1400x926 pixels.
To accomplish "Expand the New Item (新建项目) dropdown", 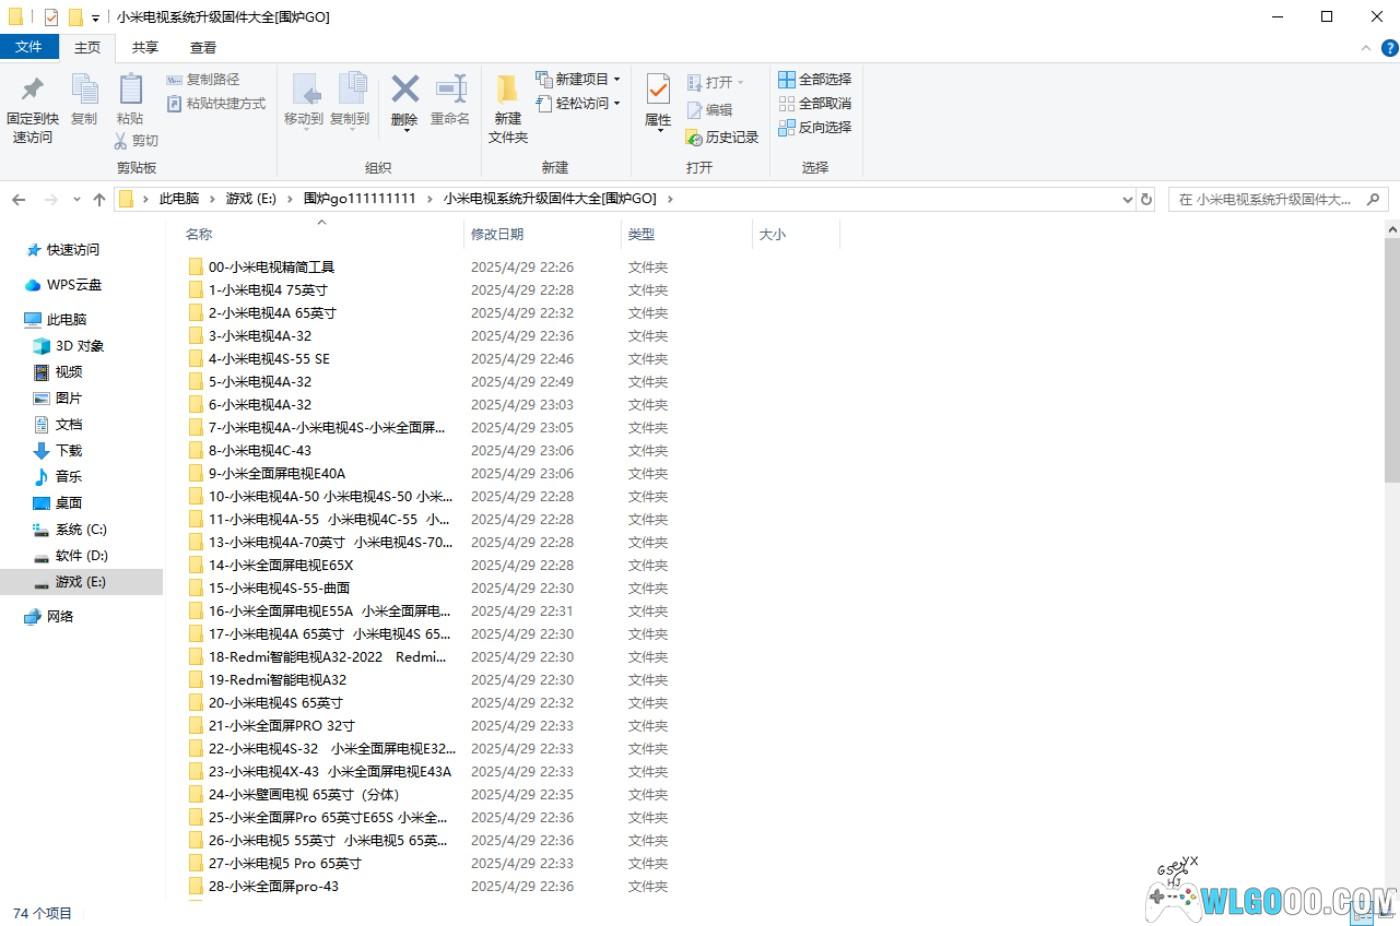I will coord(580,79).
